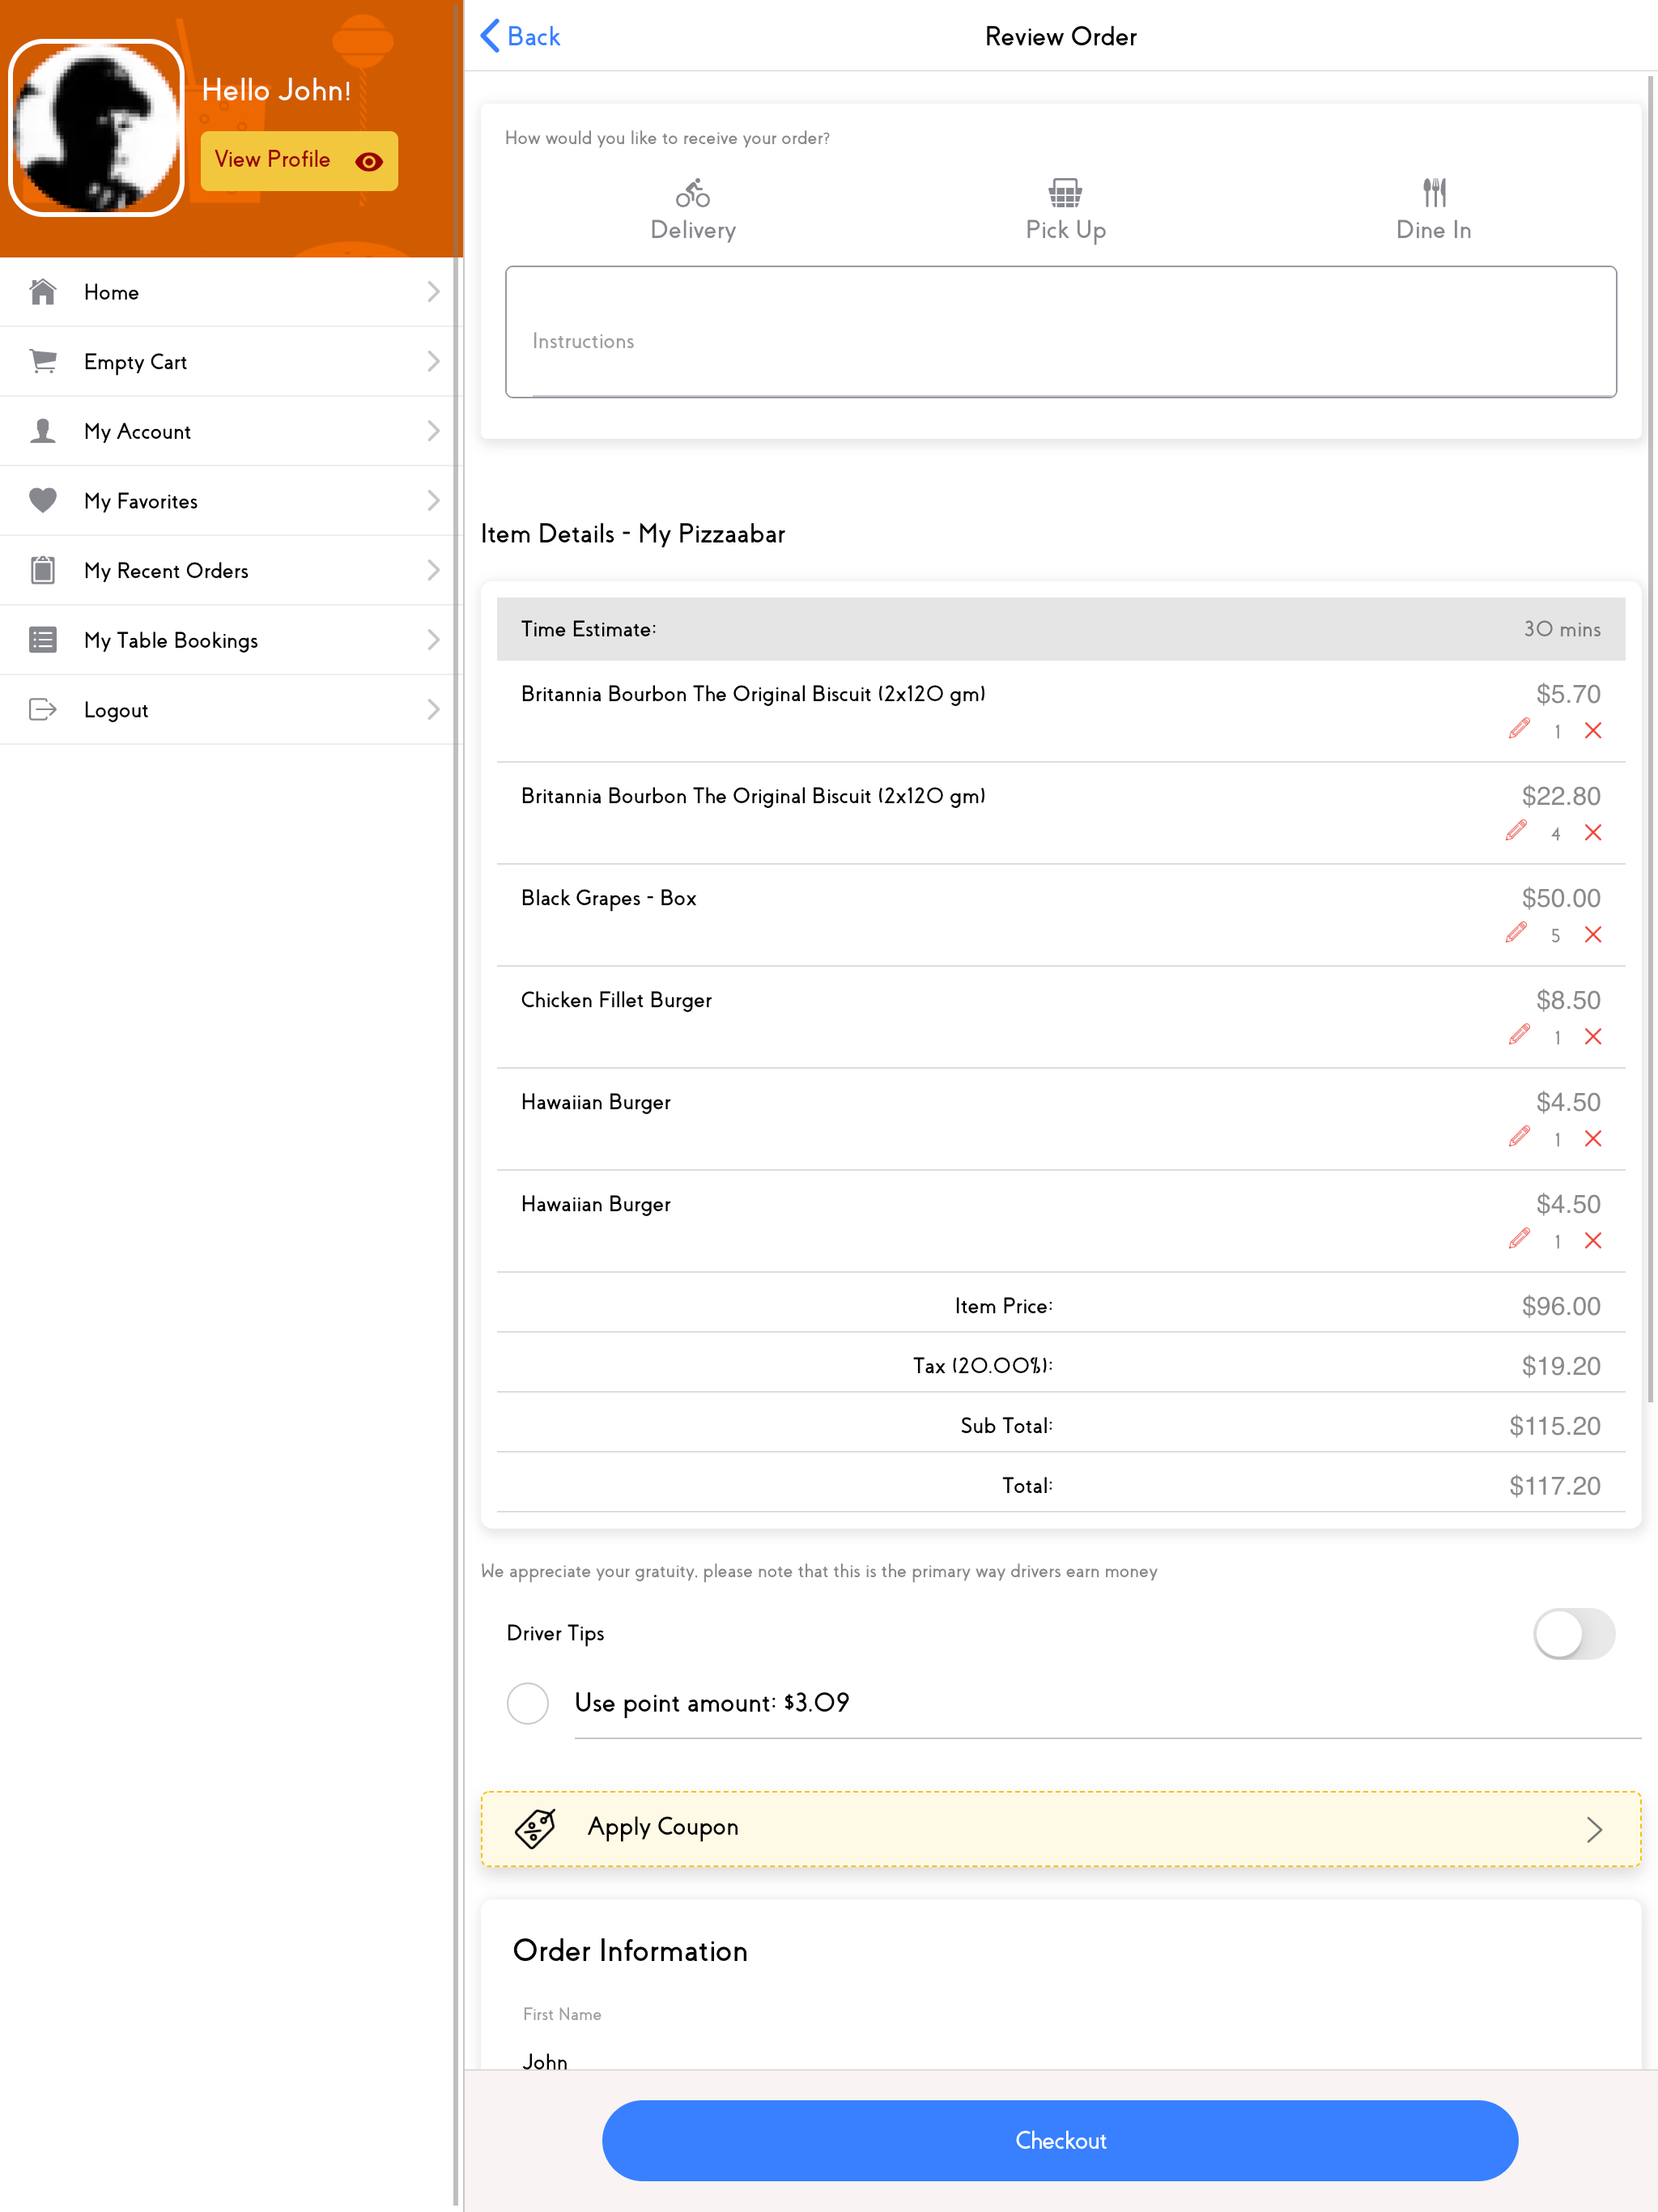Open the My Favorites menu item
Image resolution: width=1658 pixels, height=2212 pixels.
231,500
